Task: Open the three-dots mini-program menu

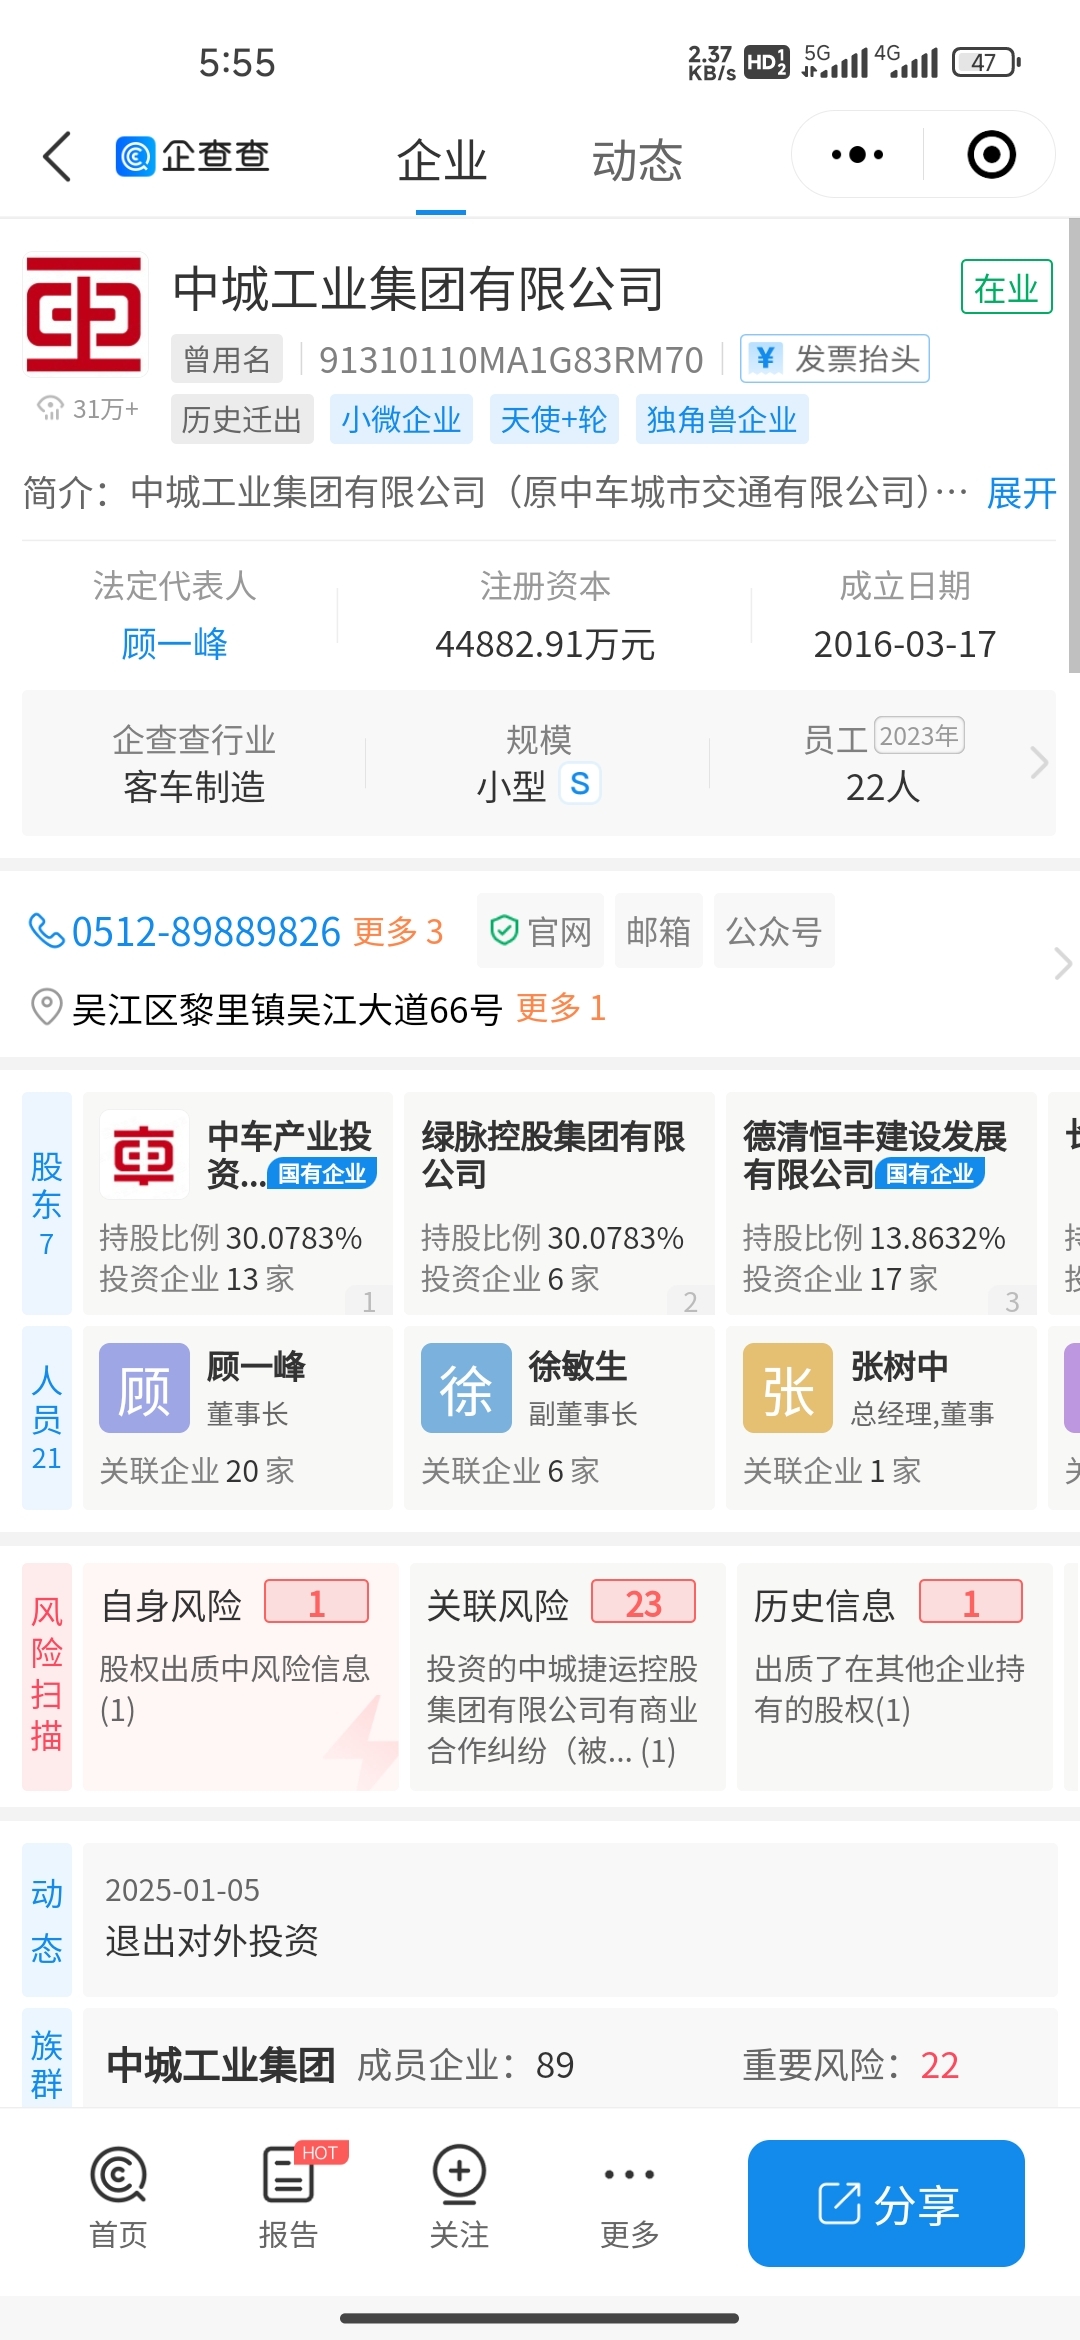Action: [857, 155]
